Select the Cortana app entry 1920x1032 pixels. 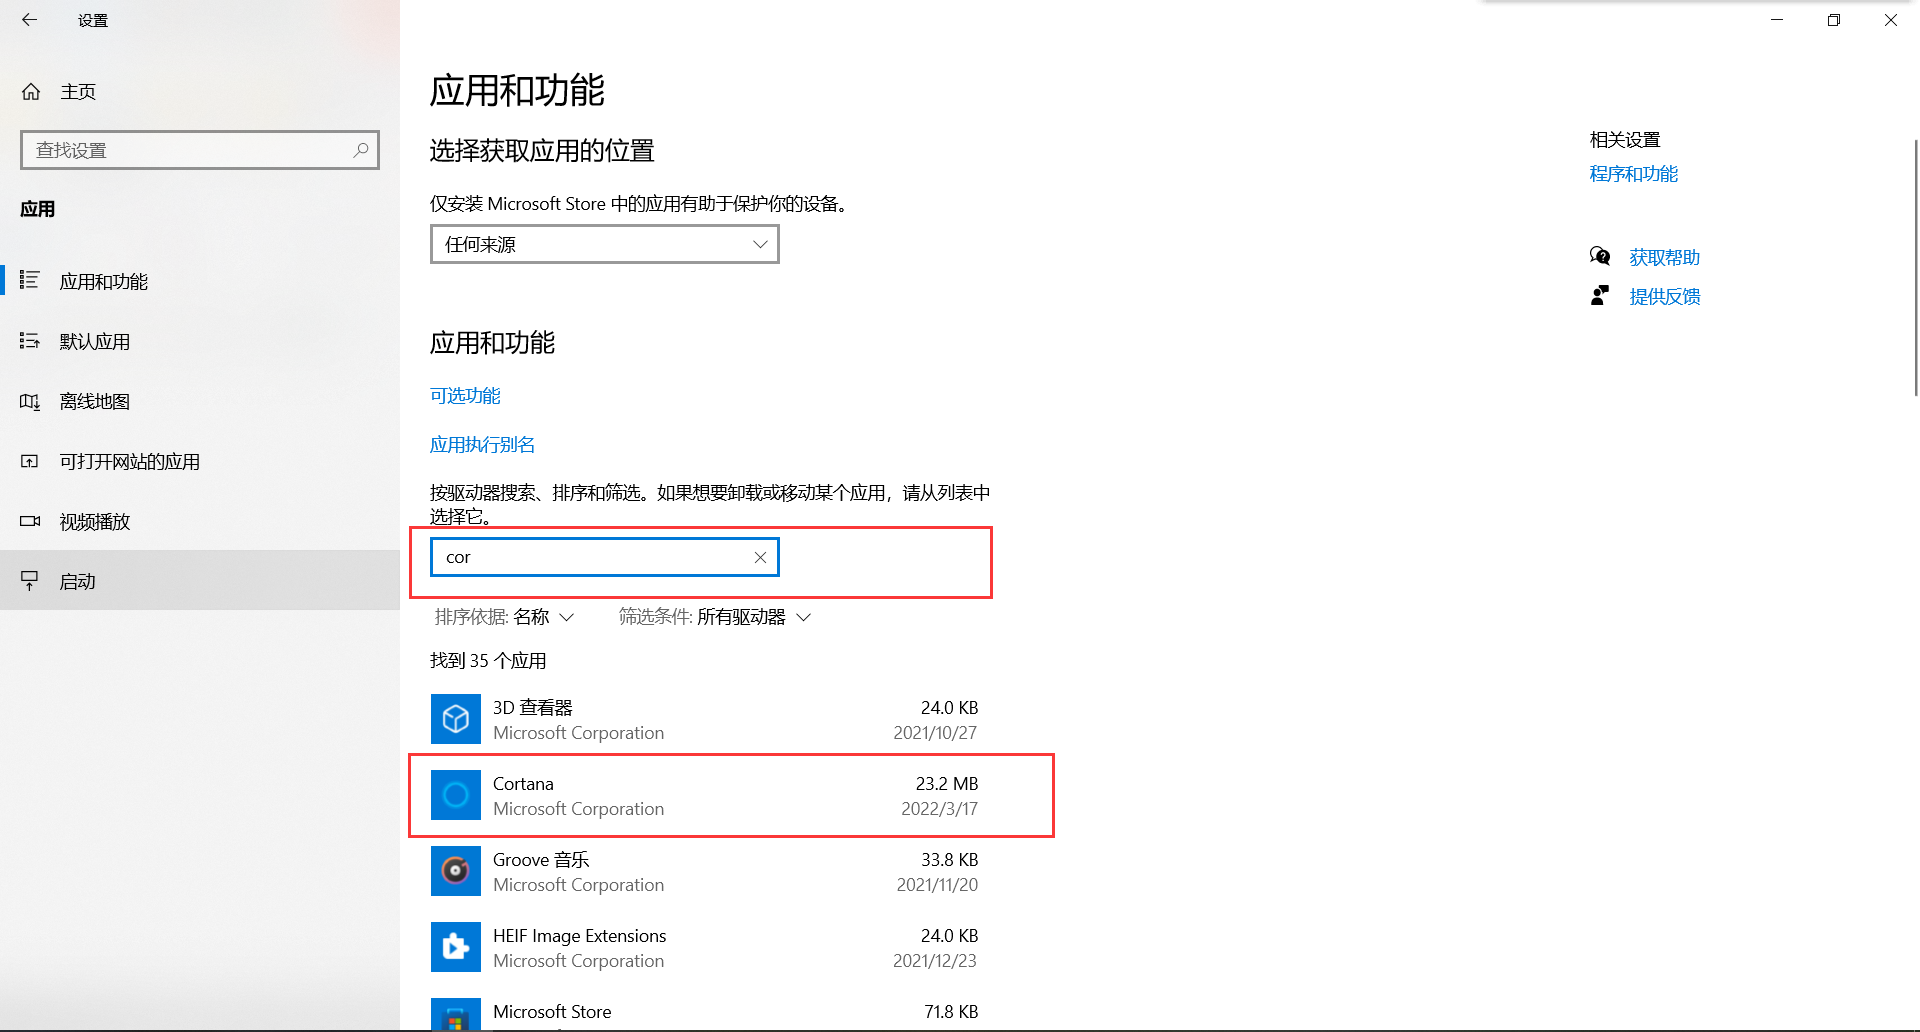coord(705,796)
